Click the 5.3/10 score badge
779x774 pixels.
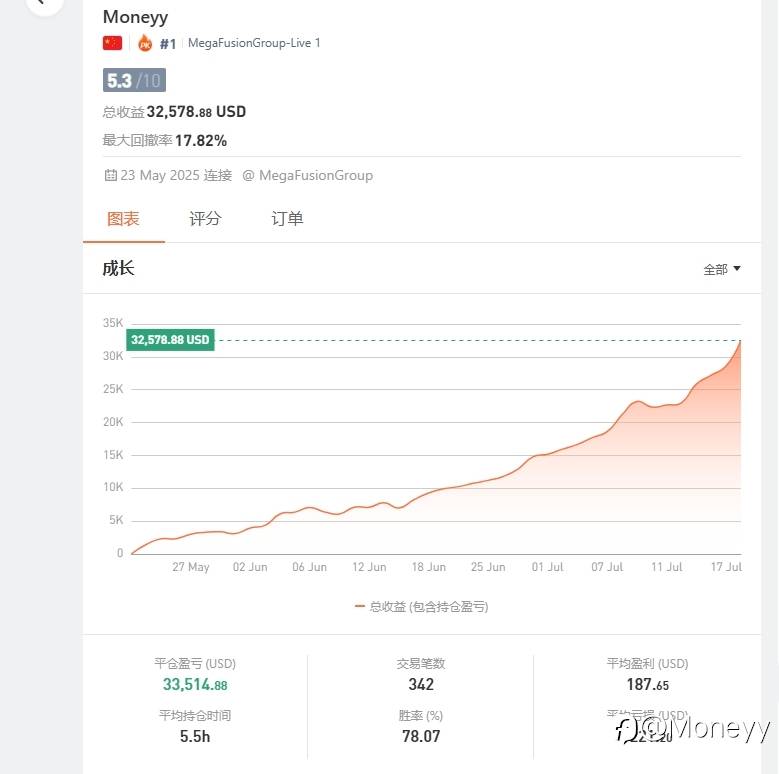coord(134,80)
